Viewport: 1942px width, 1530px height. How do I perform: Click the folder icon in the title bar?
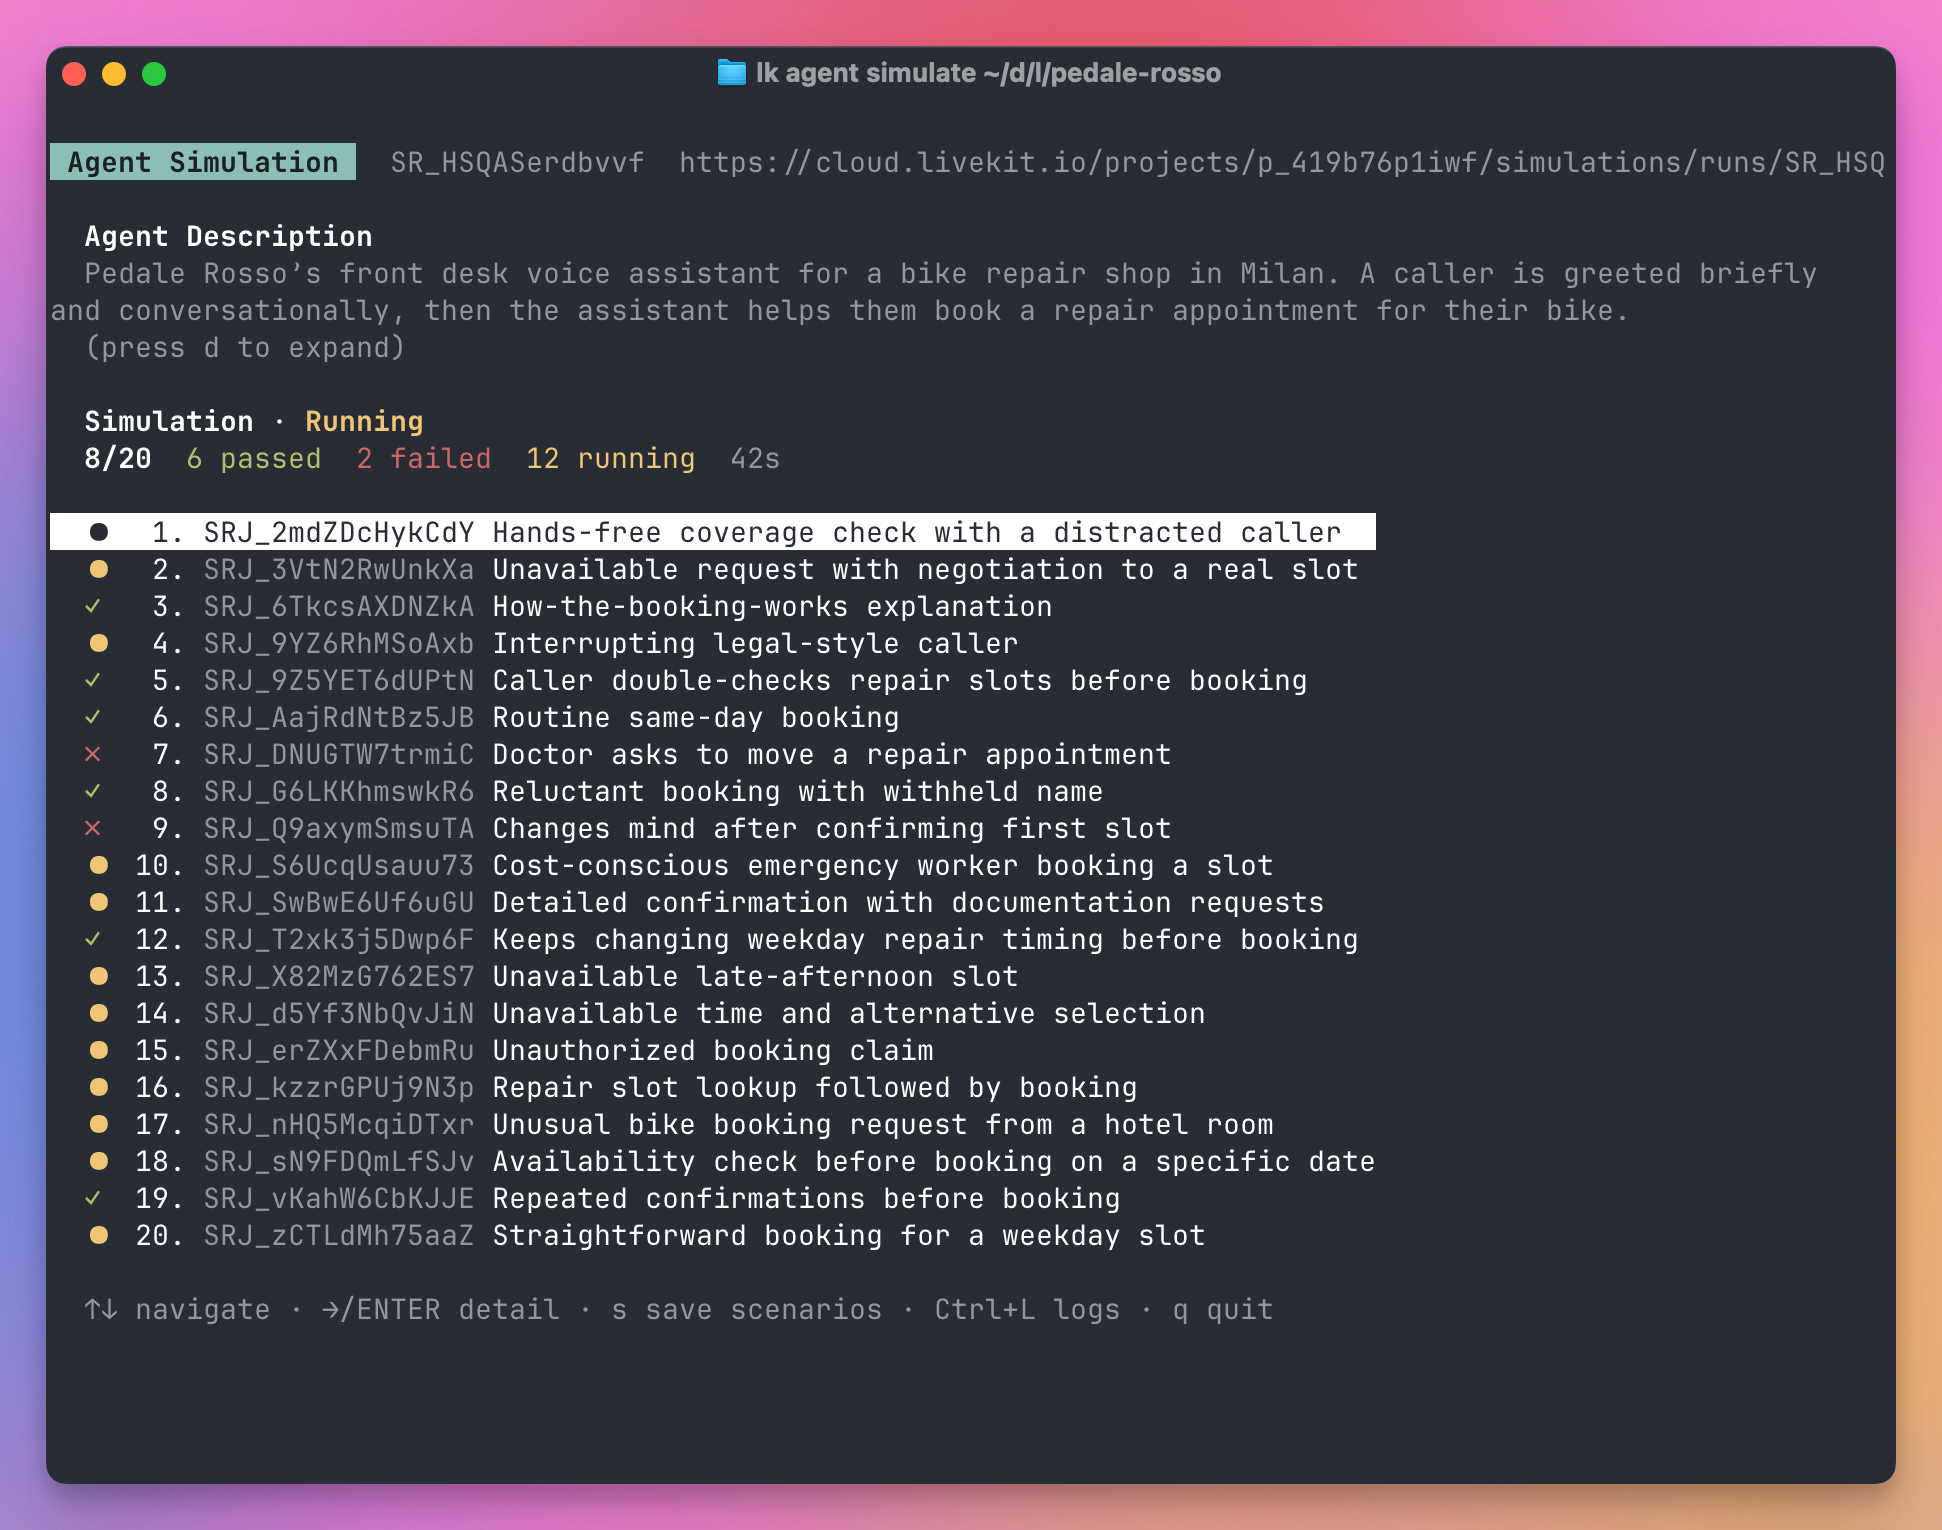click(731, 73)
